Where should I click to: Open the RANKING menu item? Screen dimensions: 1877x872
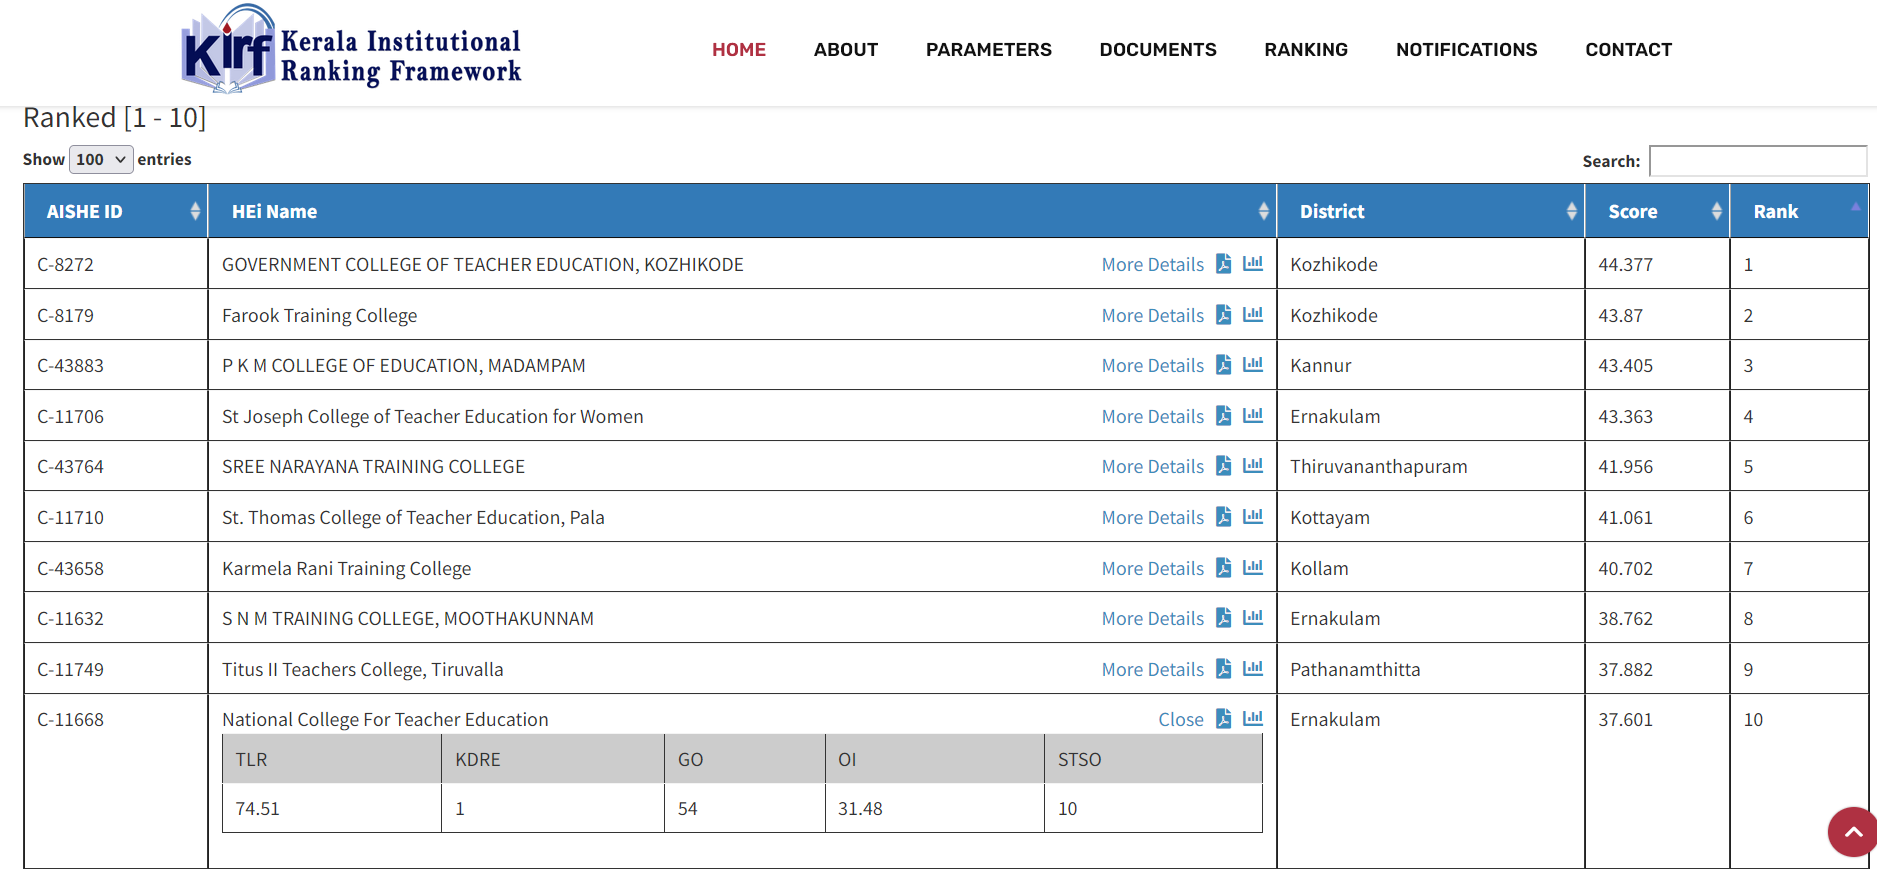(1306, 49)
